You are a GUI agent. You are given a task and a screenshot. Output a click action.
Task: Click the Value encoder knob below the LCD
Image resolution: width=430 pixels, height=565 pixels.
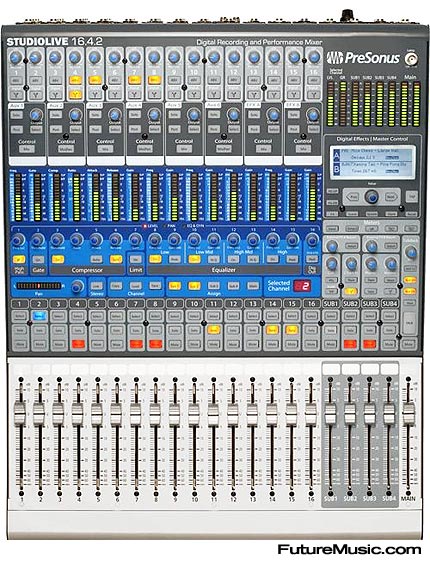[372, 197]
